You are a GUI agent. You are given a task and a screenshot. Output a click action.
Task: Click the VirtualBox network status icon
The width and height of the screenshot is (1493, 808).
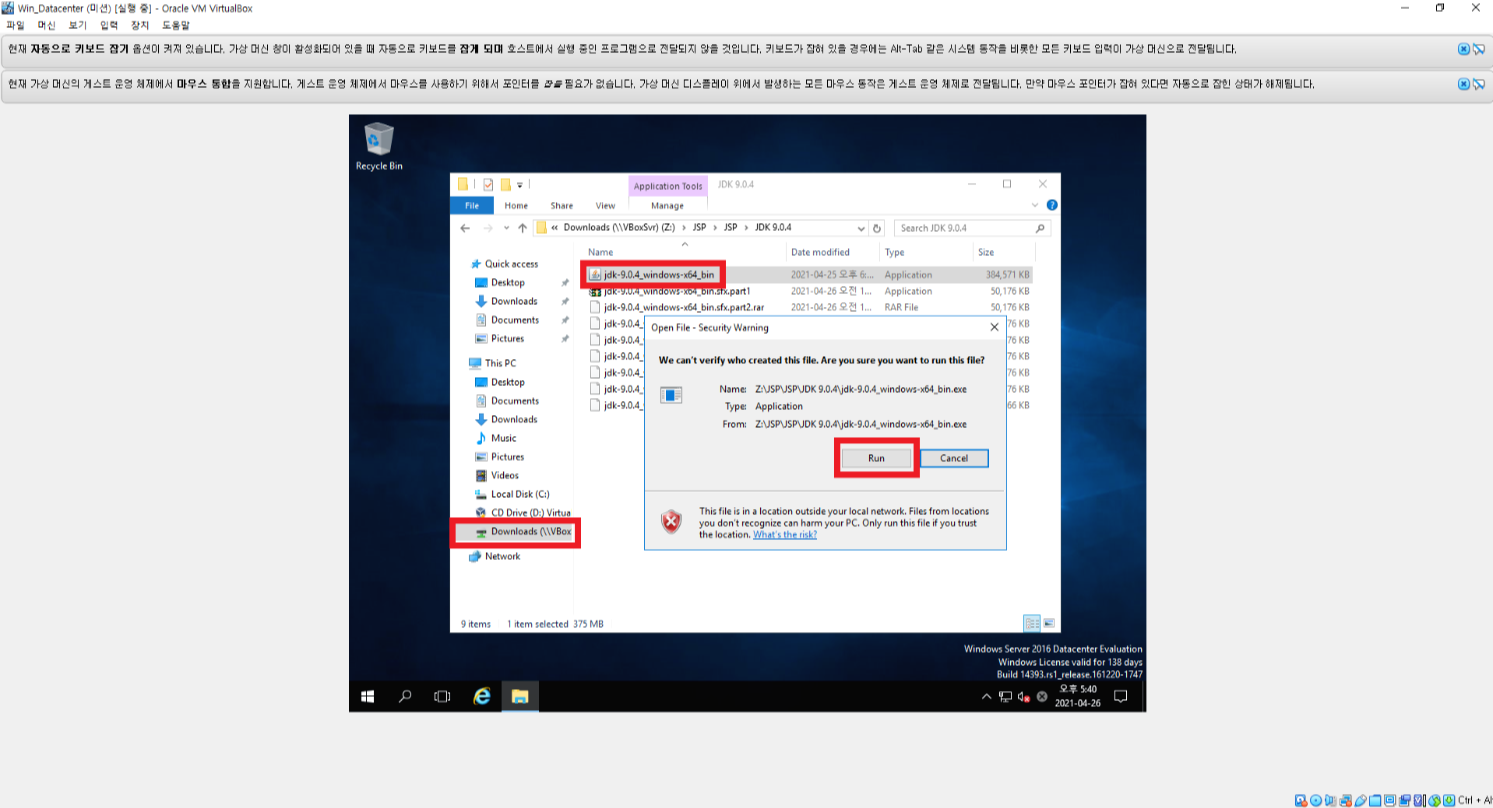(x=1346, y=800)
